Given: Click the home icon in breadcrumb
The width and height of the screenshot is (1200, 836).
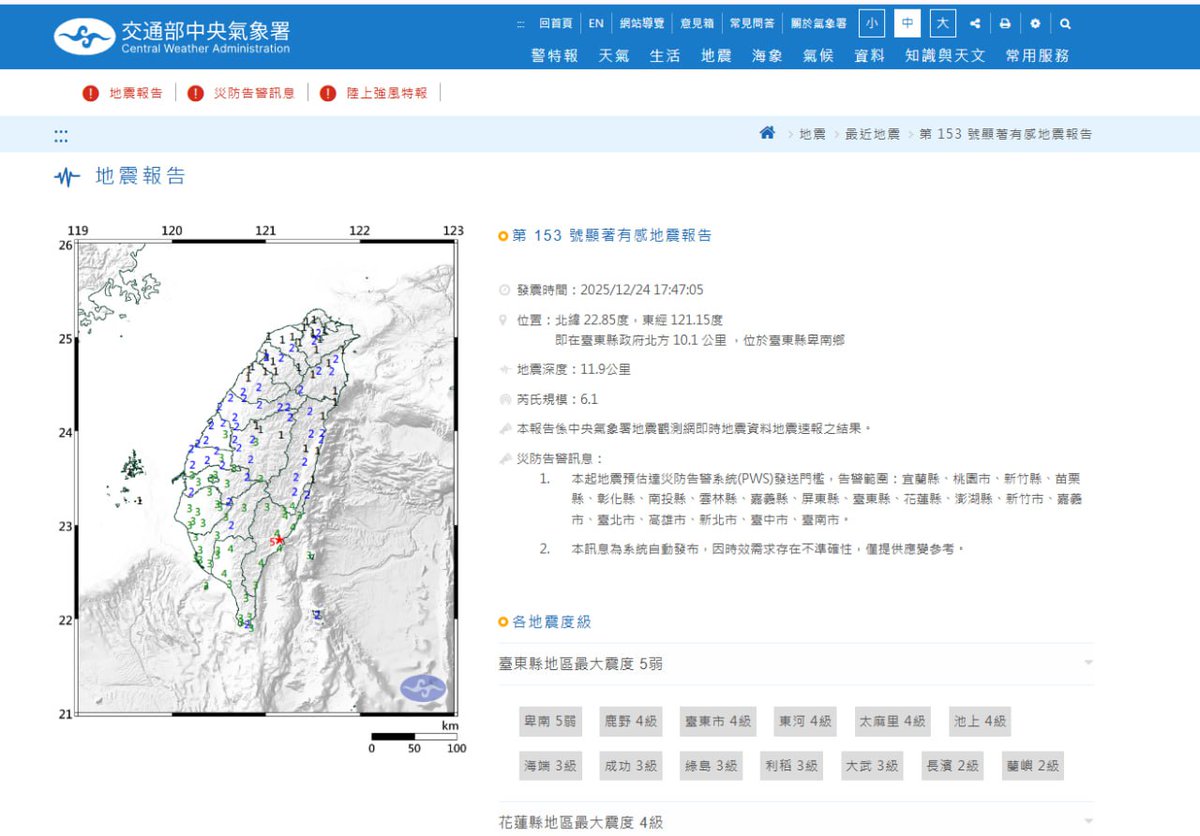Looking at the screenshot, I should (767, 133).
